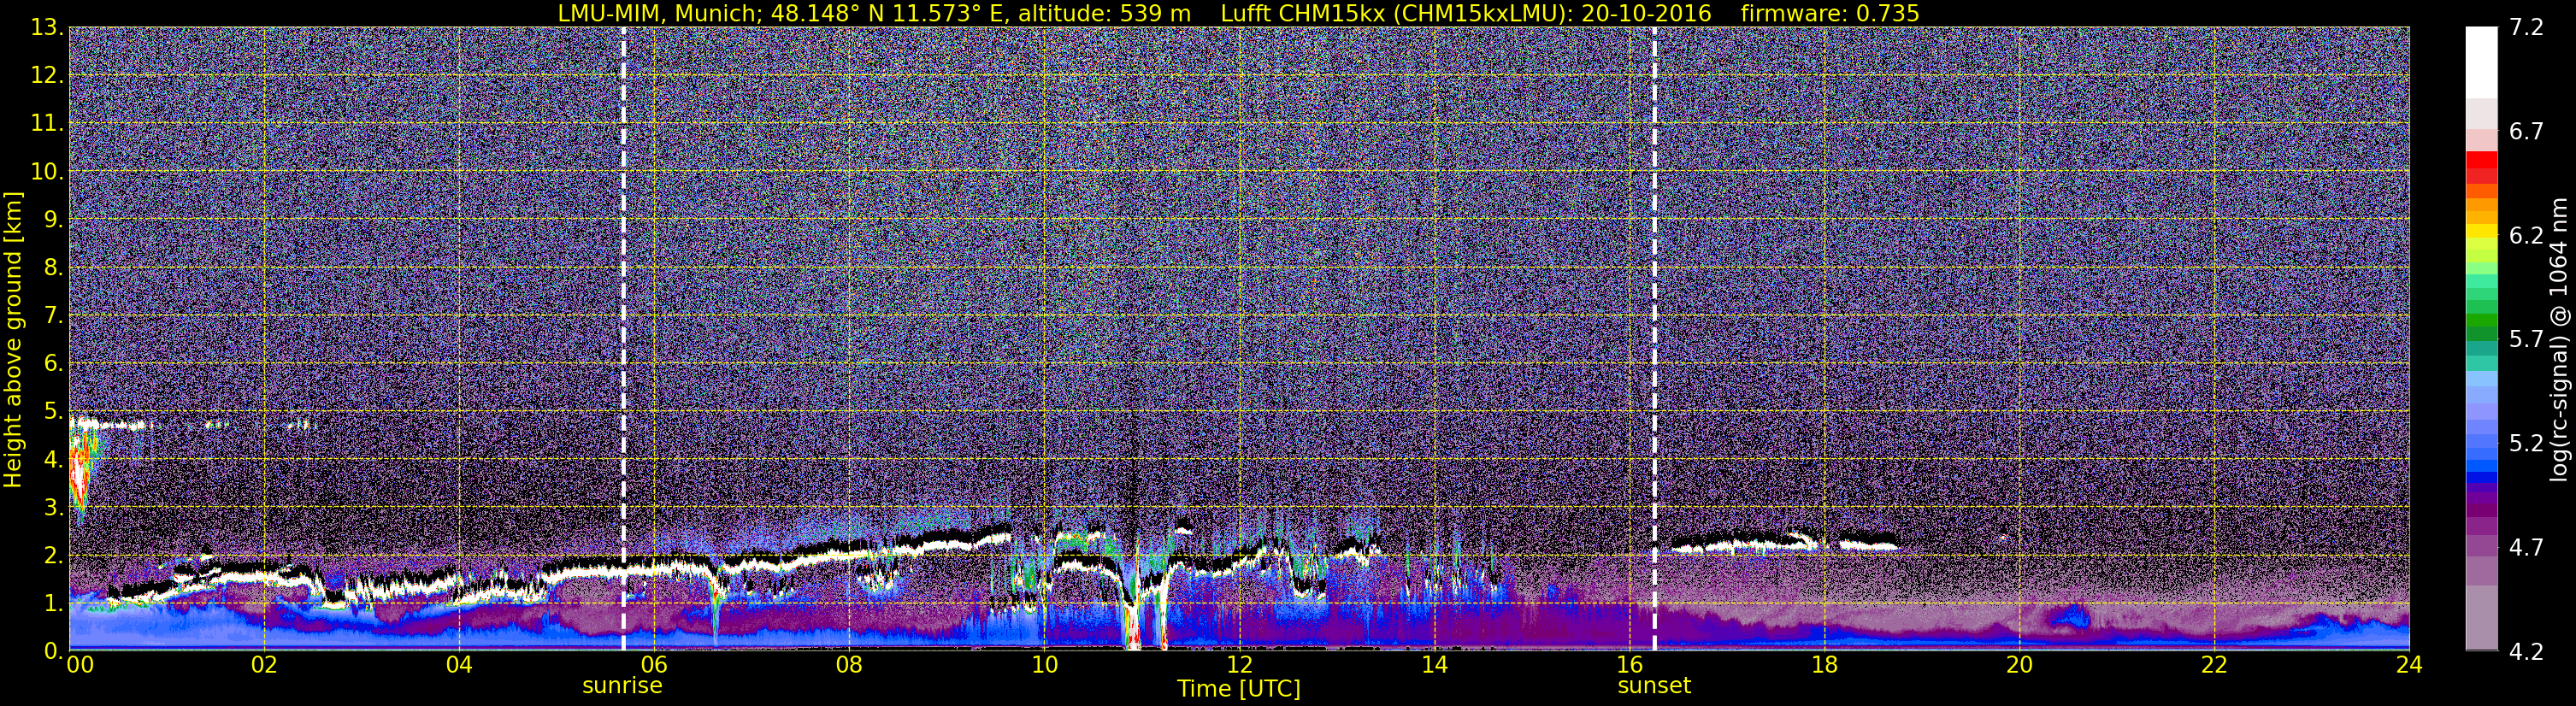Click the '06' time tick label

coord(654,665)
